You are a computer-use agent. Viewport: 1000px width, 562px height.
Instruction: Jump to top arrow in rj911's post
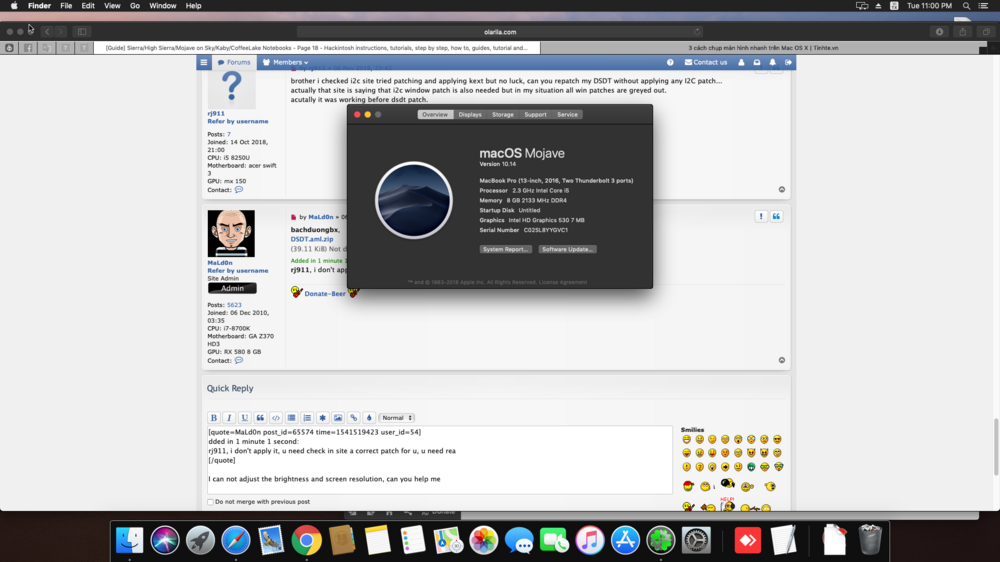(x=781, y=189)
